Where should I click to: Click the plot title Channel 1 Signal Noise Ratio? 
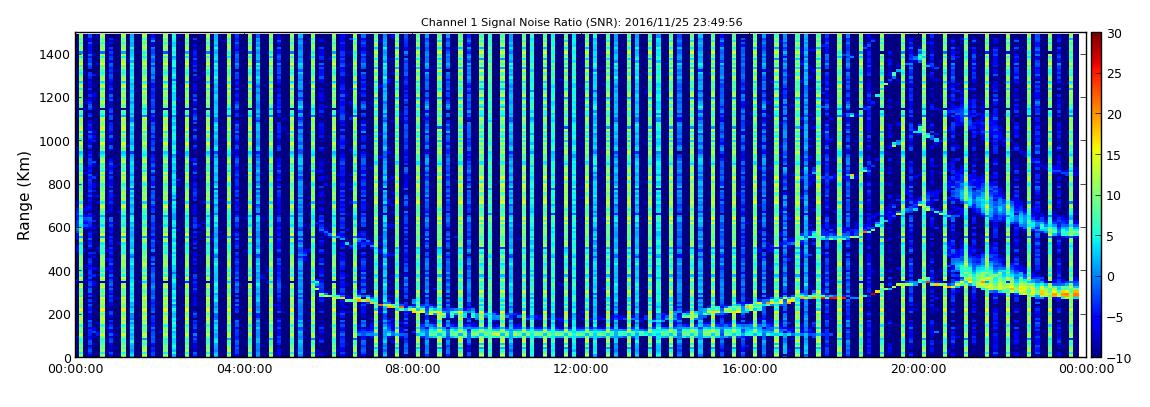pyautogui.click(x=582, y=23)
